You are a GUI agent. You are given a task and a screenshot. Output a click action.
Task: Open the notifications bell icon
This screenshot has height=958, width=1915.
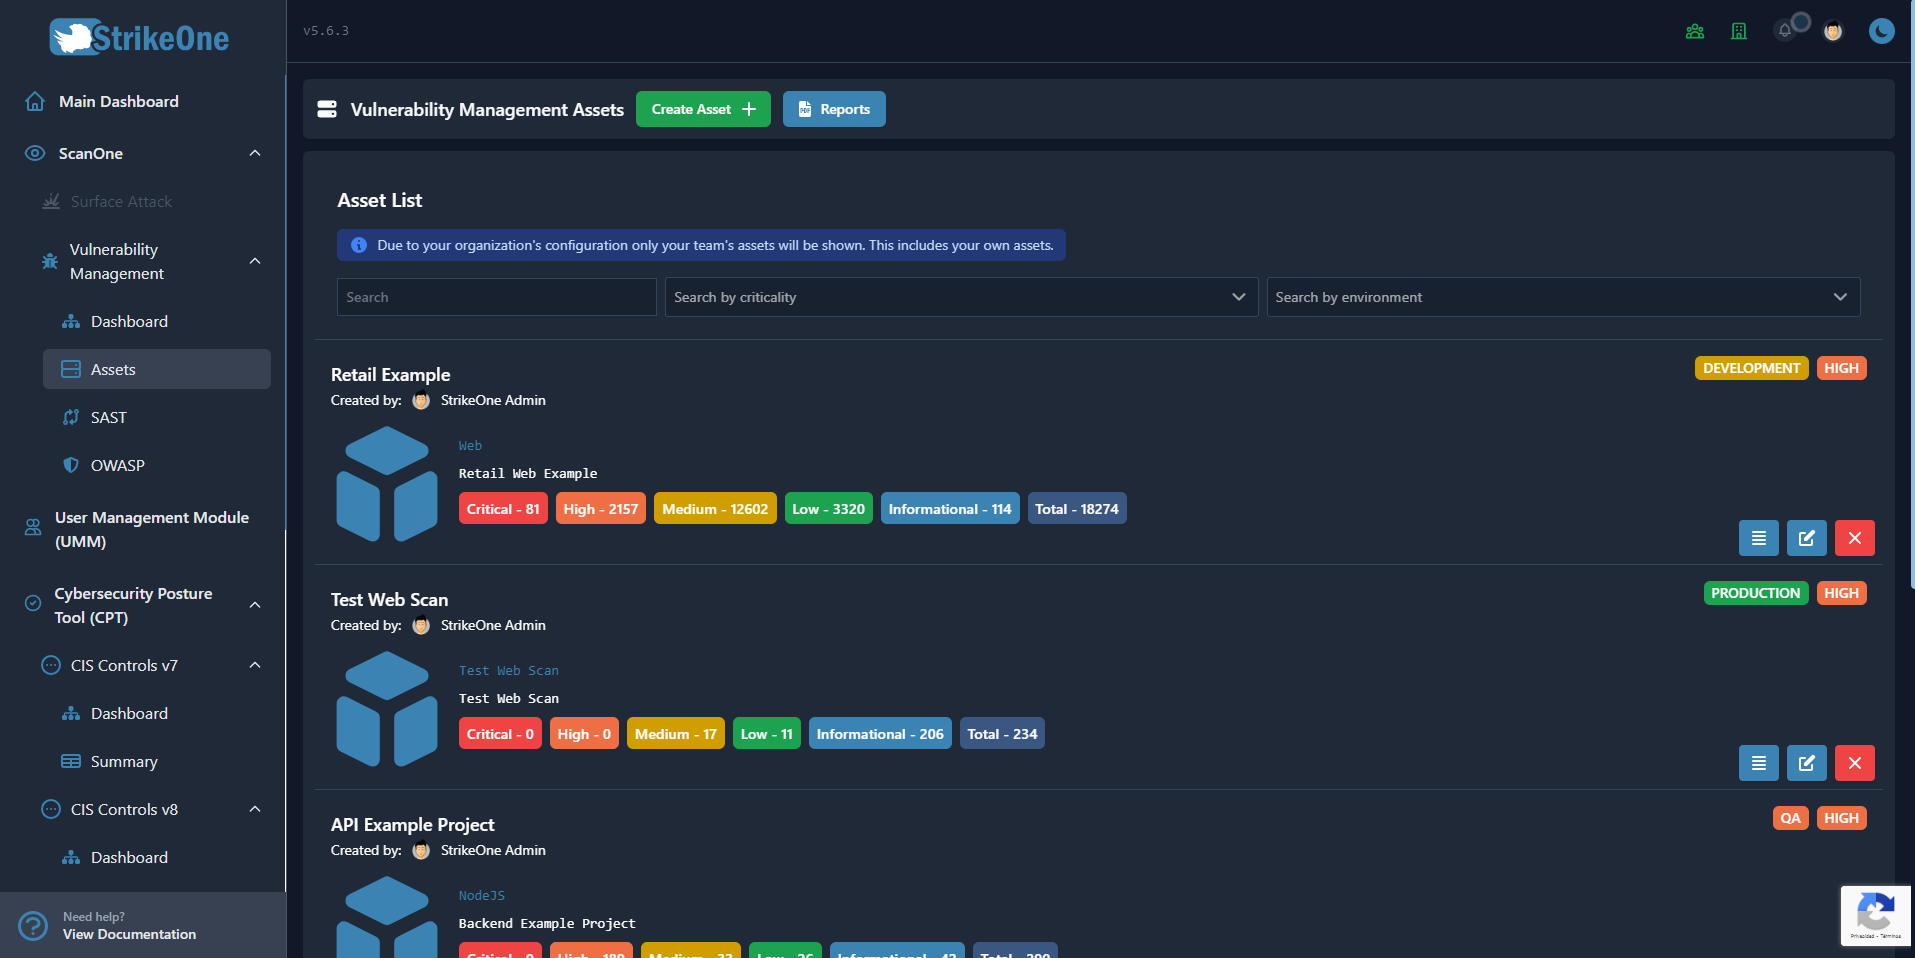tap(1786, 31)
